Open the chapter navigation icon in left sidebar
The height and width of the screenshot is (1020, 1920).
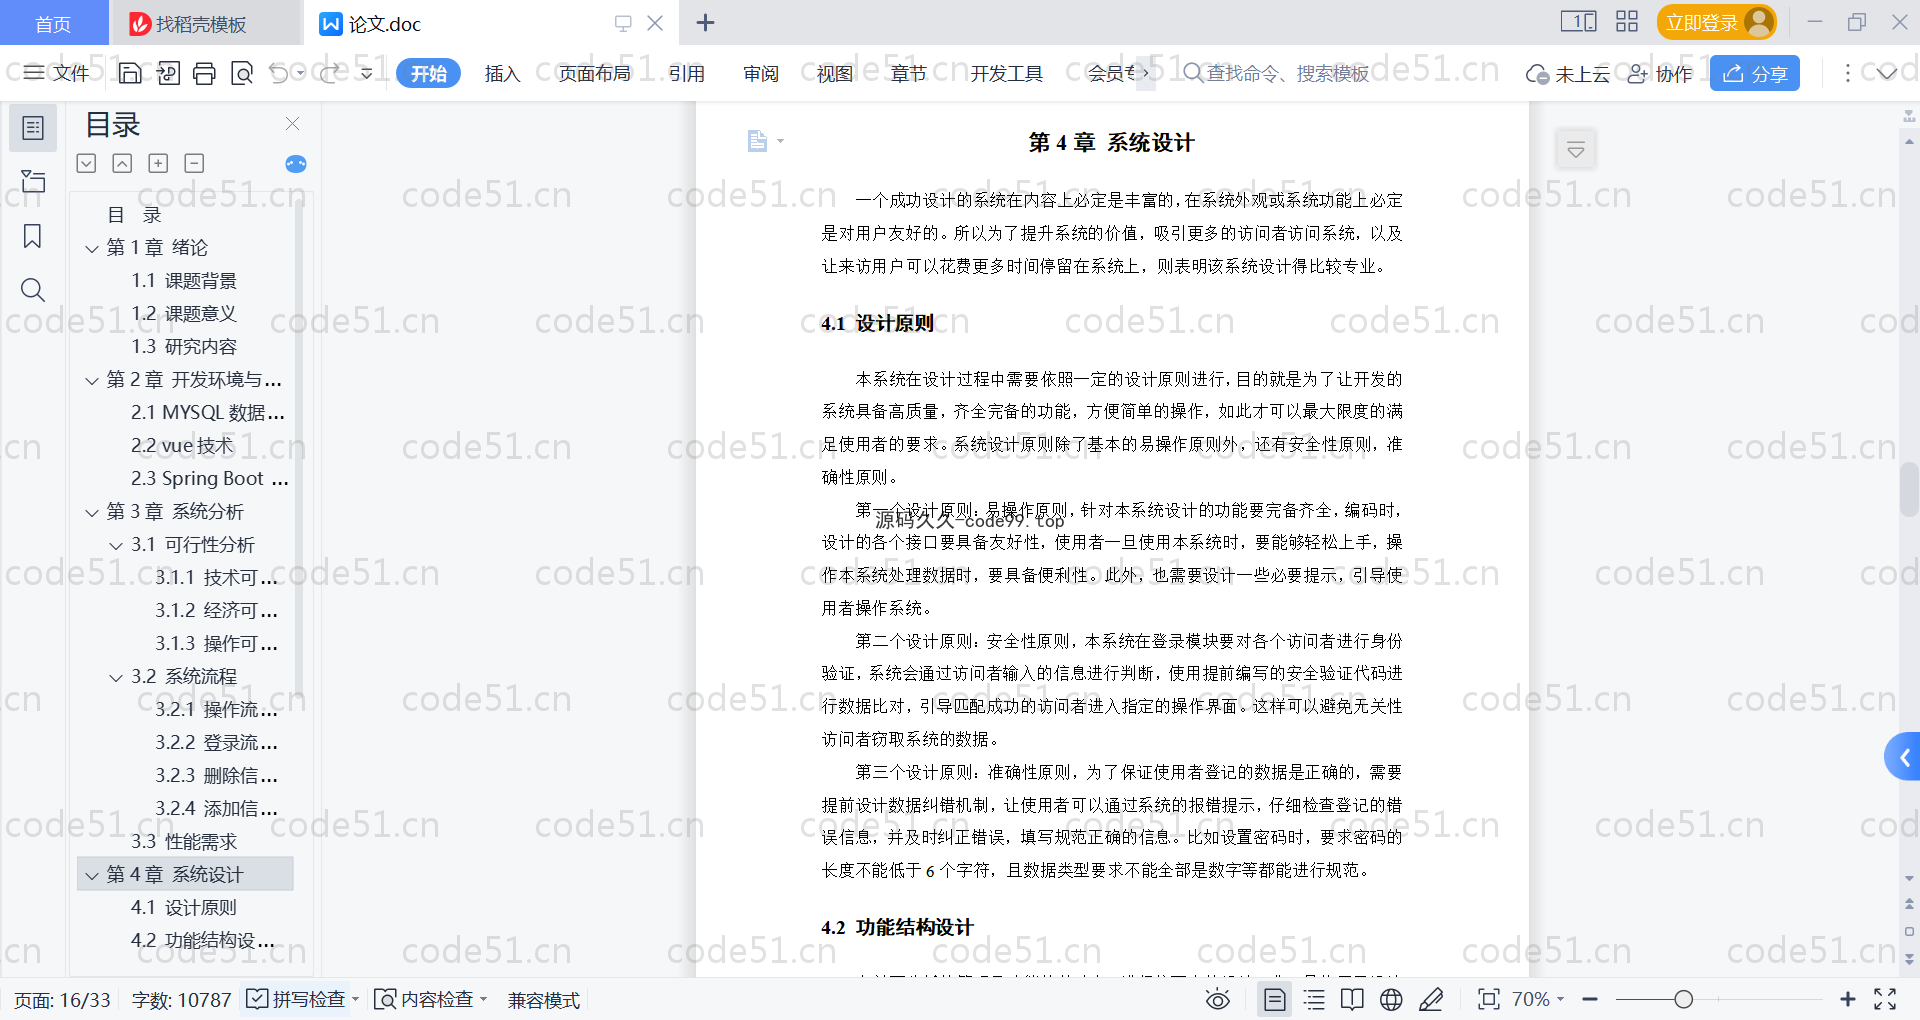click(x=33, y=181)
